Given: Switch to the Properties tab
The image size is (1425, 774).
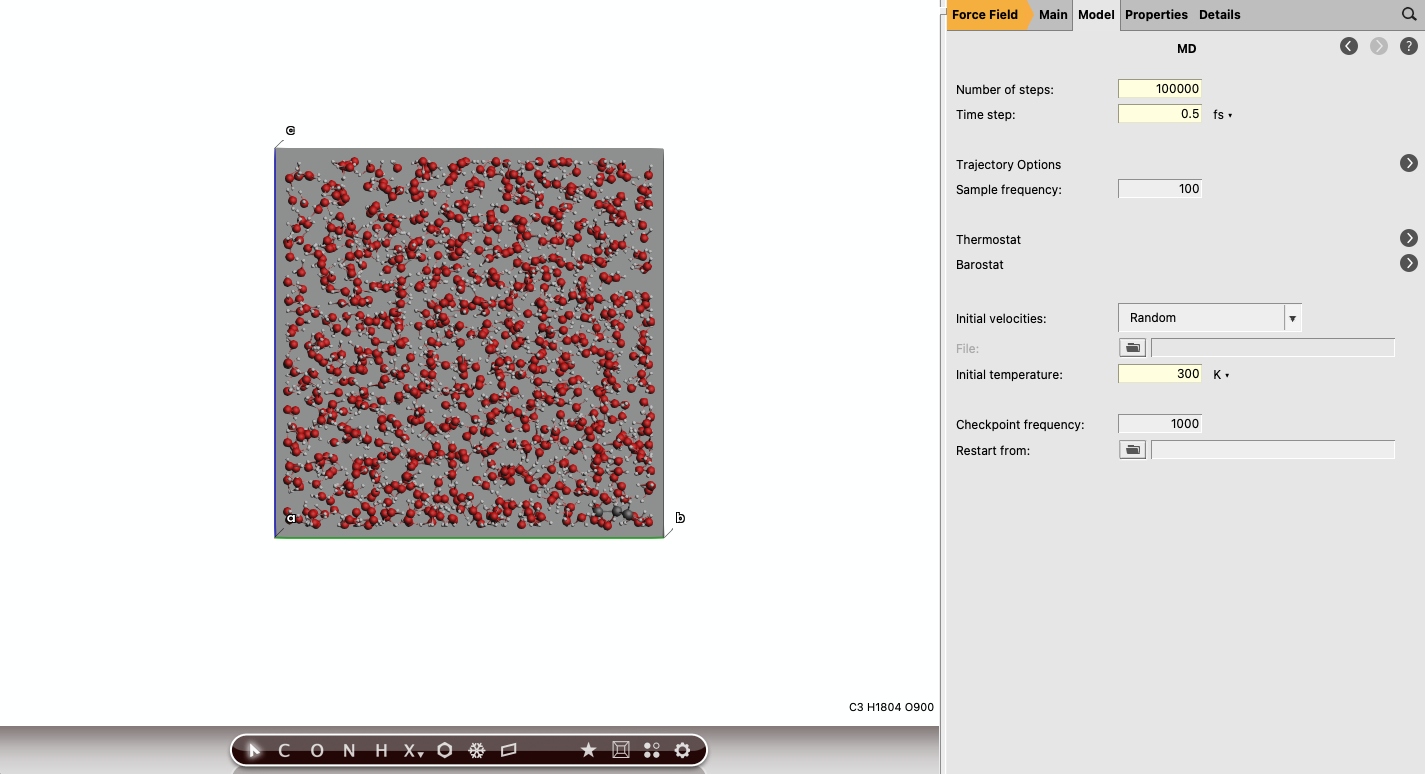Looking at the screenshot, I should pos(1156,15).
